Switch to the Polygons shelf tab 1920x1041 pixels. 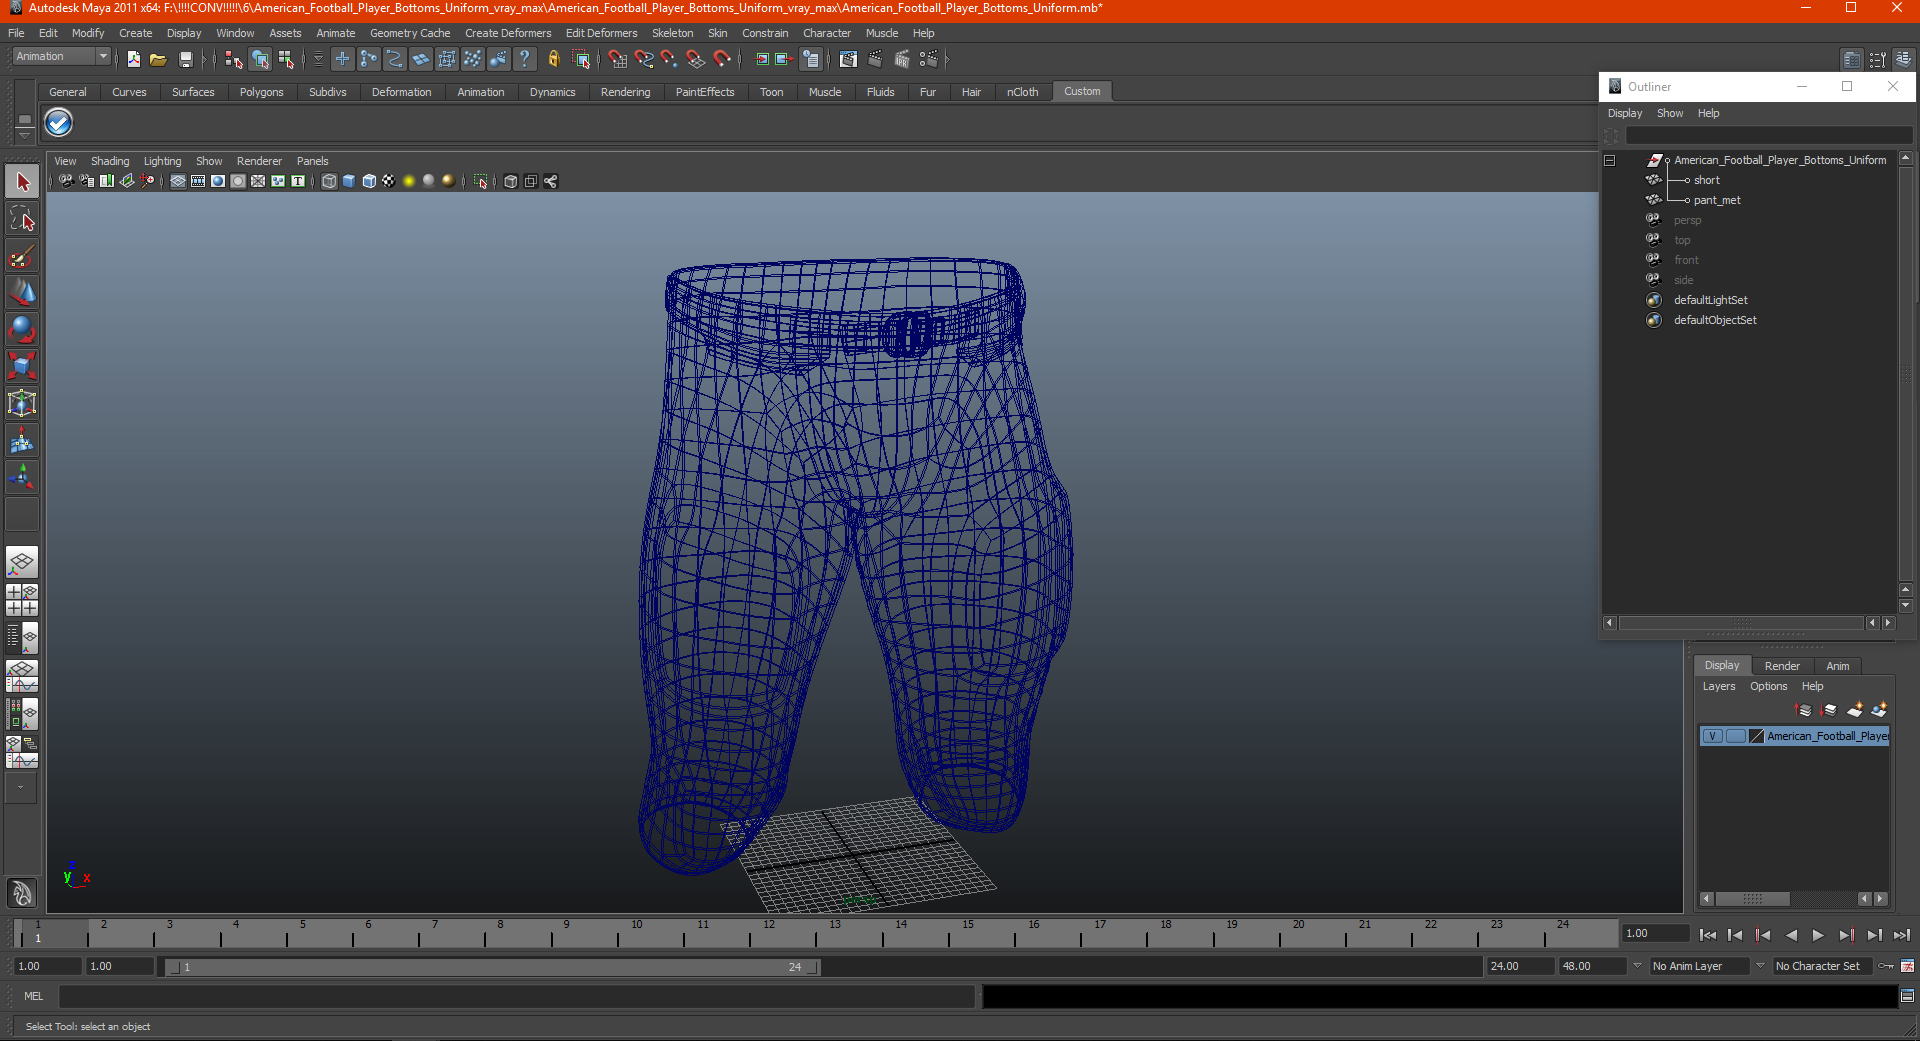click(261, 92)
